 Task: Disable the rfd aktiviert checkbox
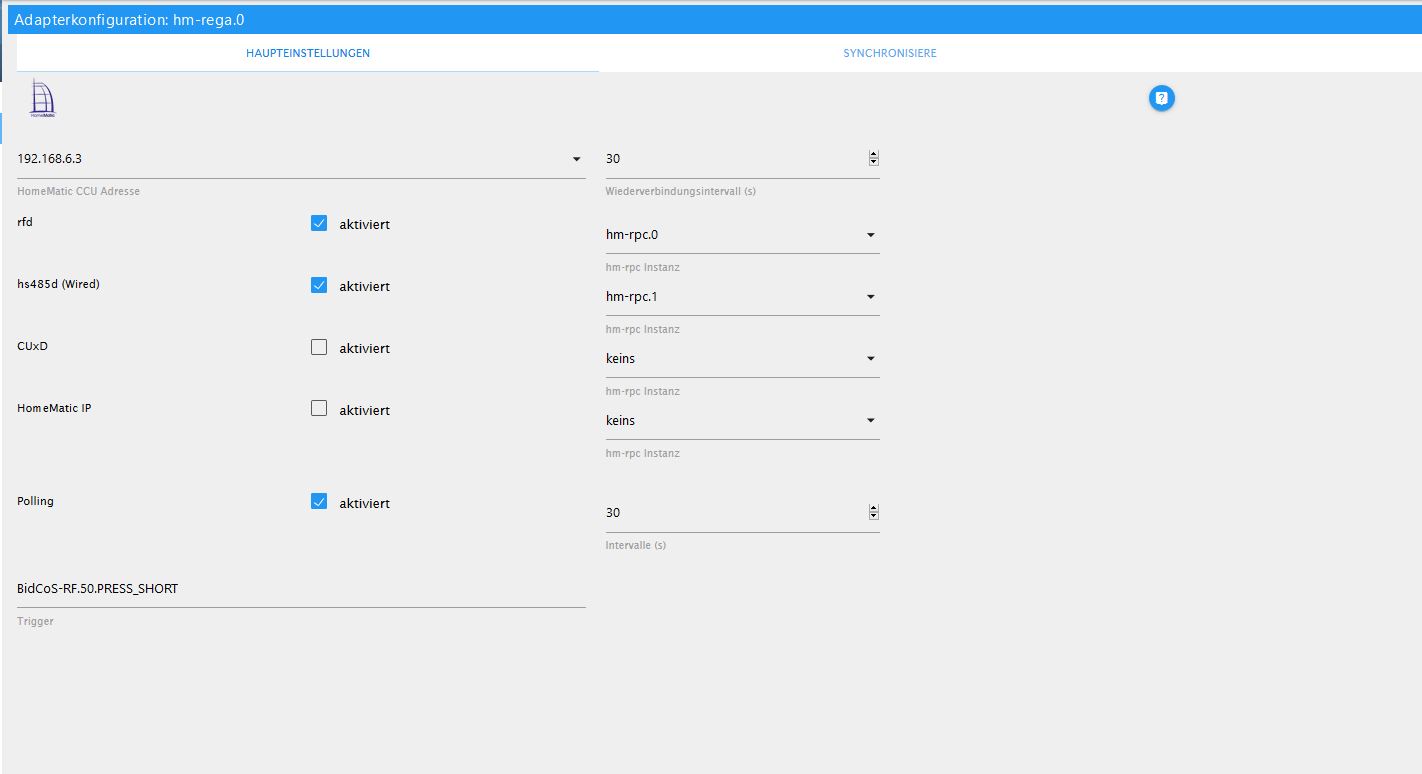click(x=319, y=224)
